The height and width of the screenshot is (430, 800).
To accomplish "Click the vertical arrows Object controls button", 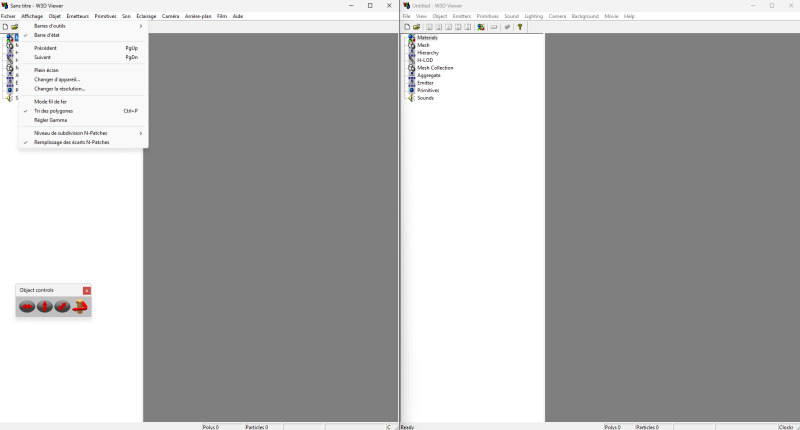I will [45, 306].
